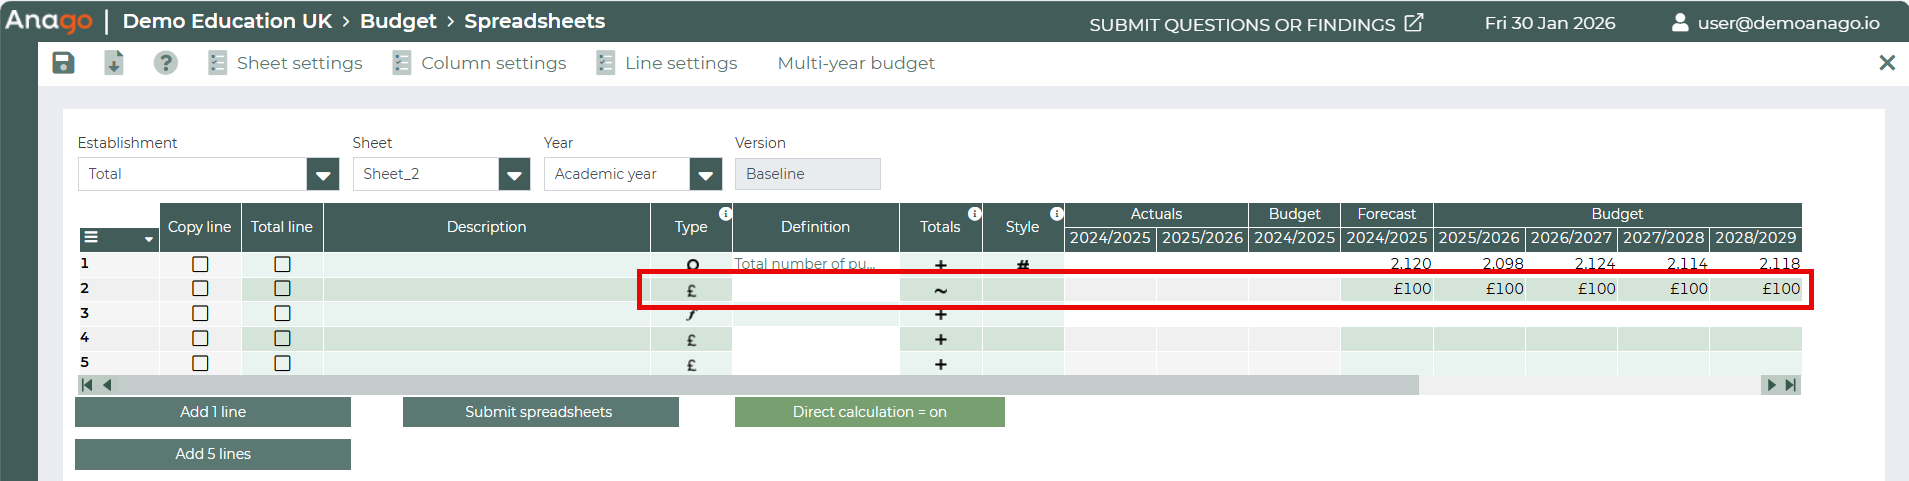The width and height of the screenshot is (1909, 481).
Task: Click the horizontal scrollbar track
Action: tap(1588, 385)
